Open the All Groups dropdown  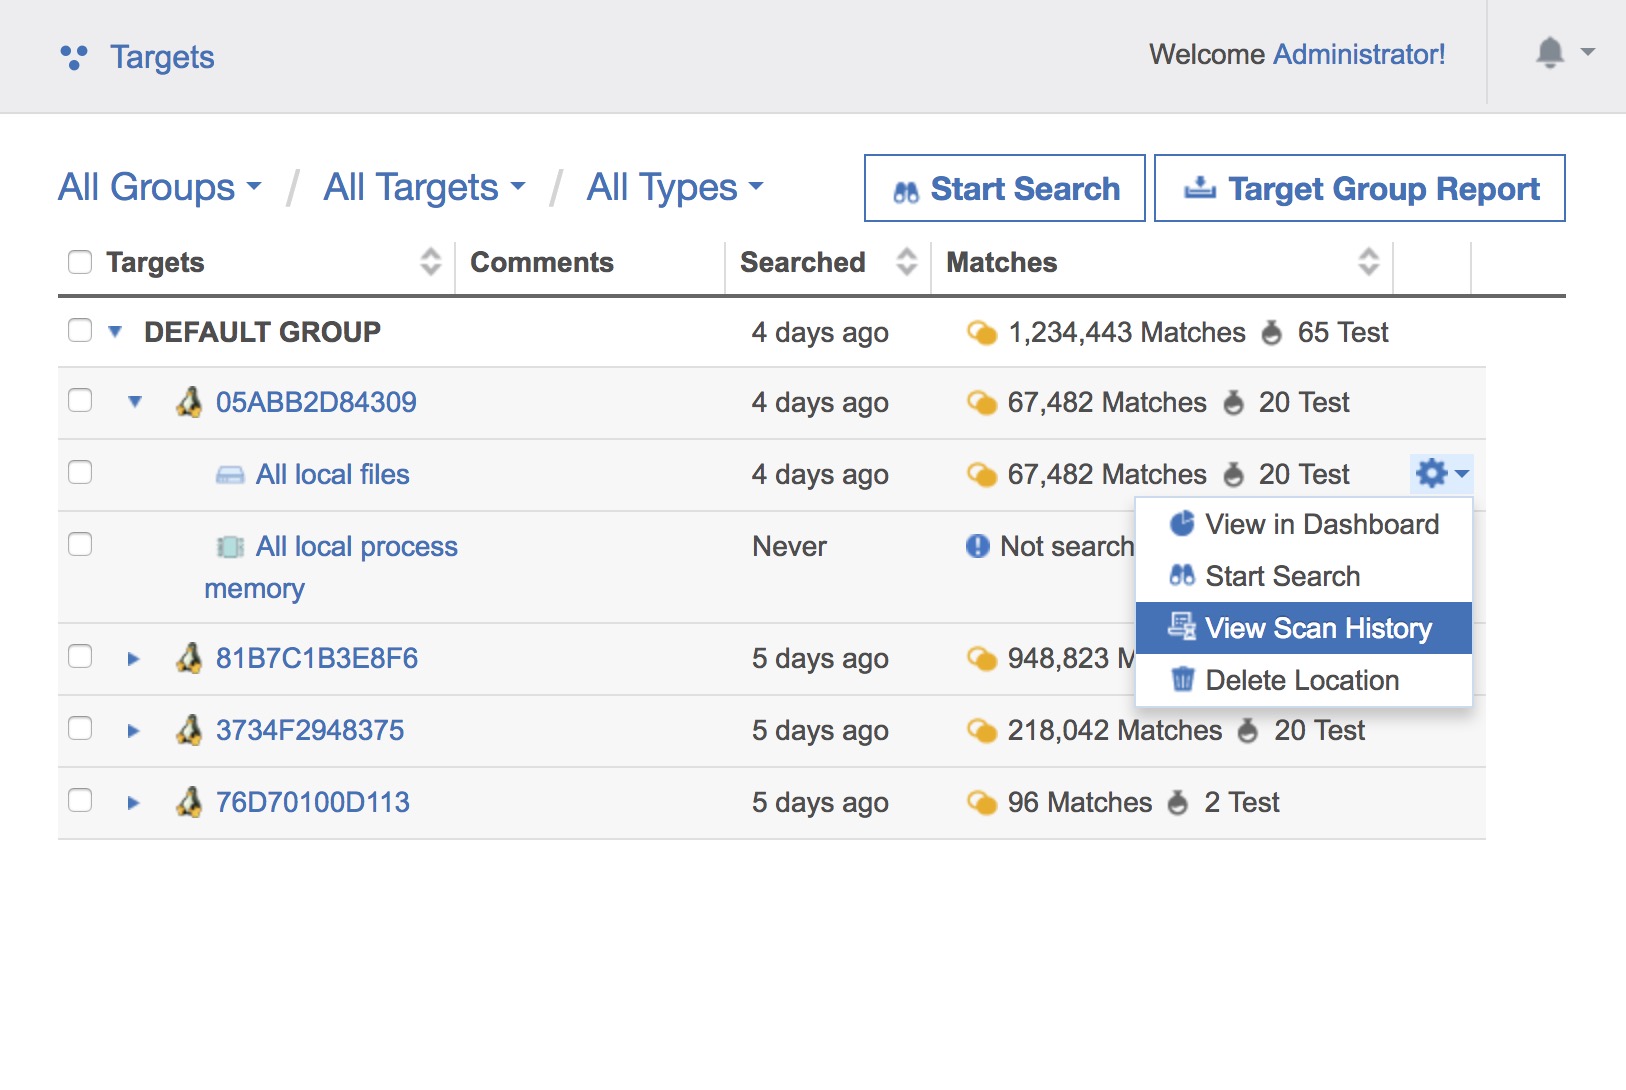tap(160, 187)
